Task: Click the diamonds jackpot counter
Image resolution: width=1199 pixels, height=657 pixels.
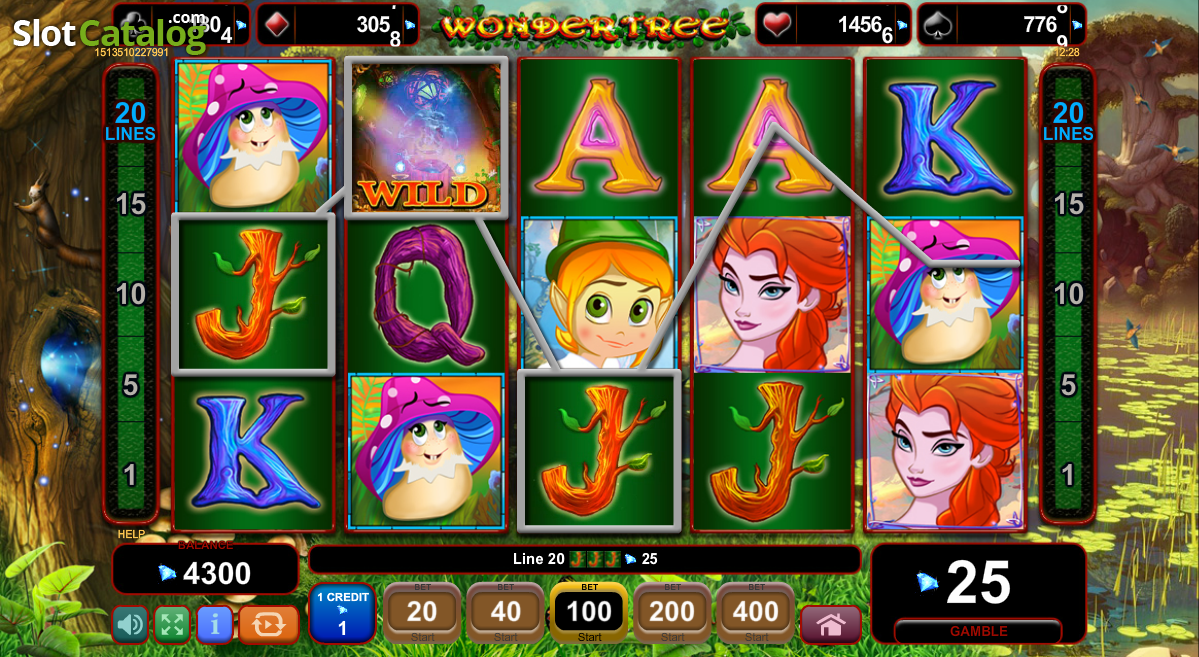Action: [337, 24]
